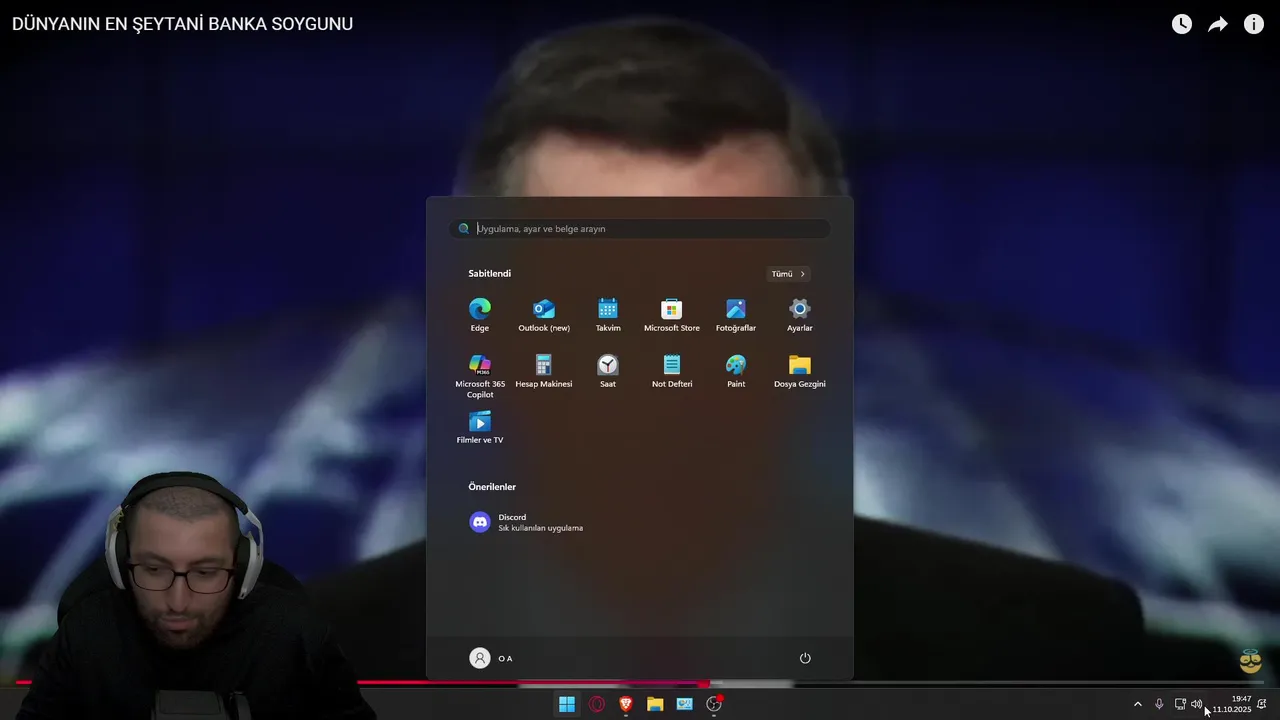Click the channel avatar watermark on video

[1250, 662]
